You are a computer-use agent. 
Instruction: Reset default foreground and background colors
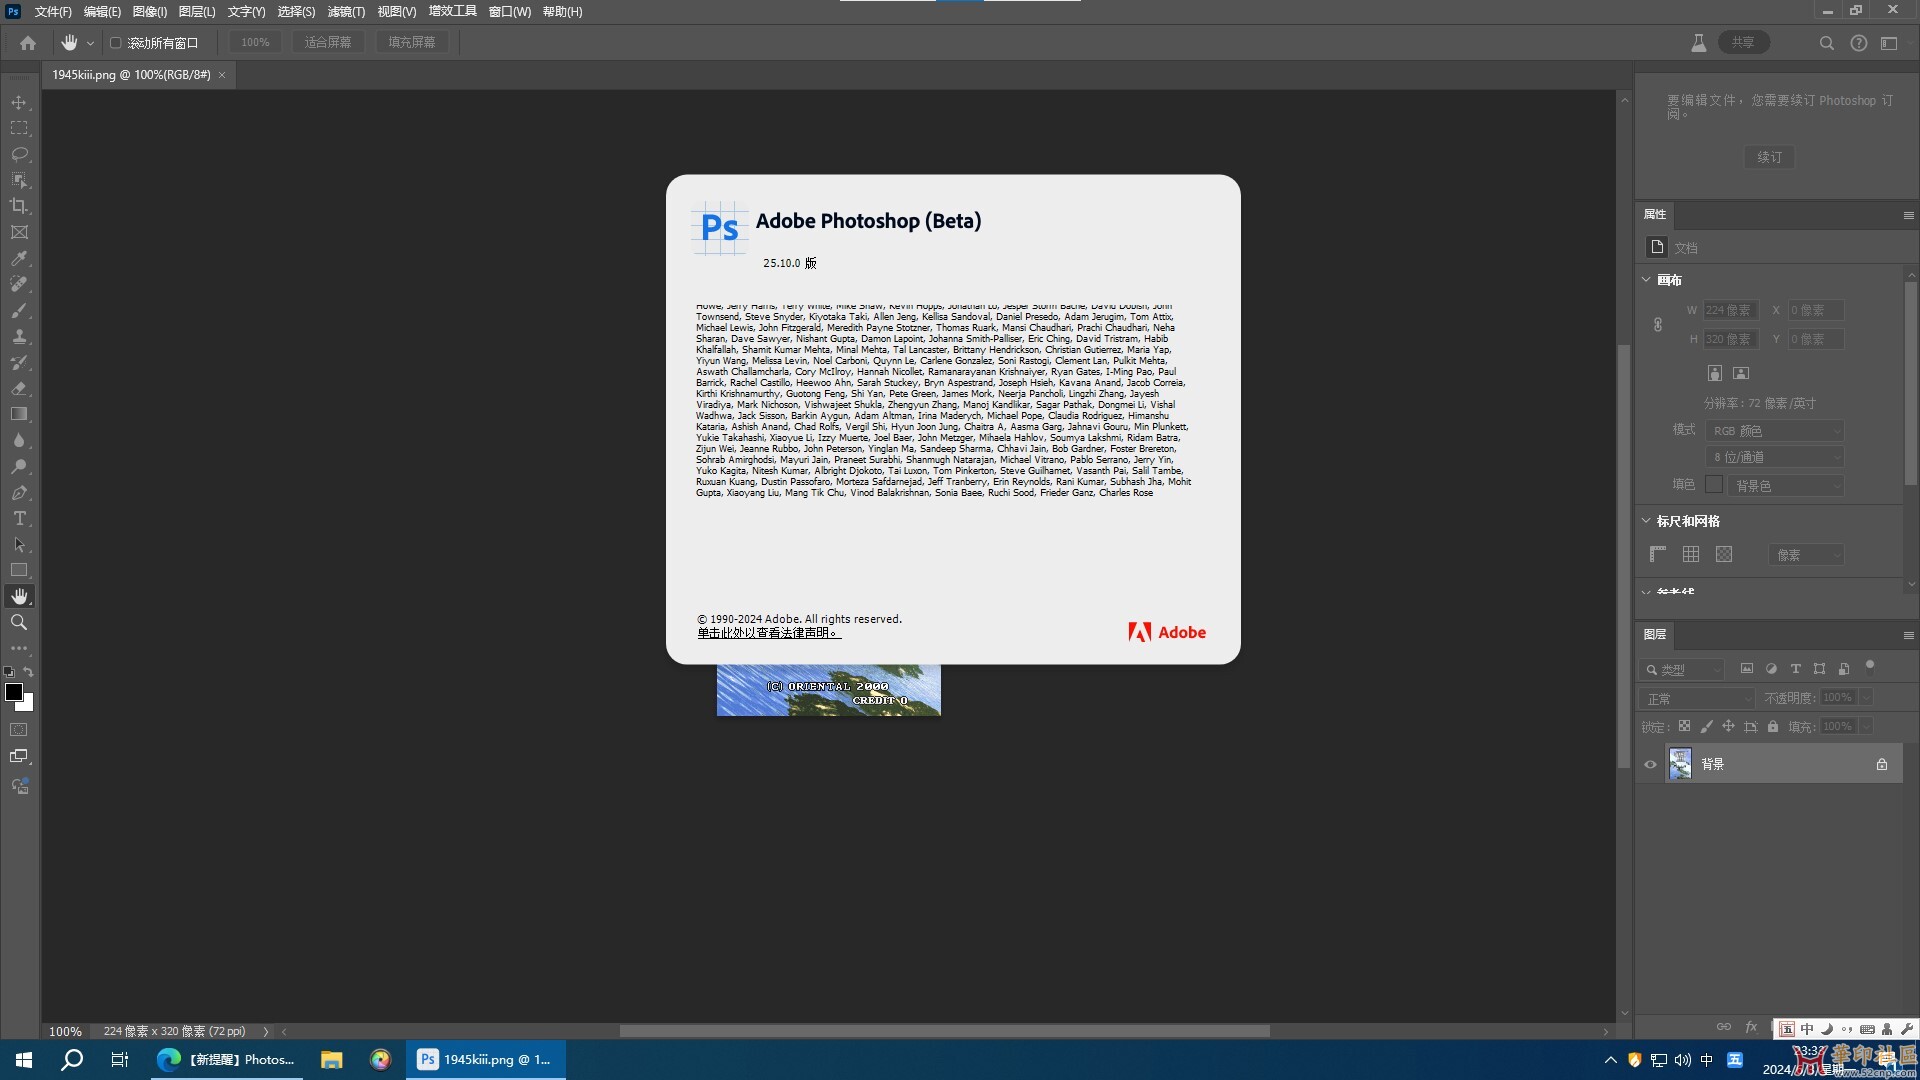point(9,672)
